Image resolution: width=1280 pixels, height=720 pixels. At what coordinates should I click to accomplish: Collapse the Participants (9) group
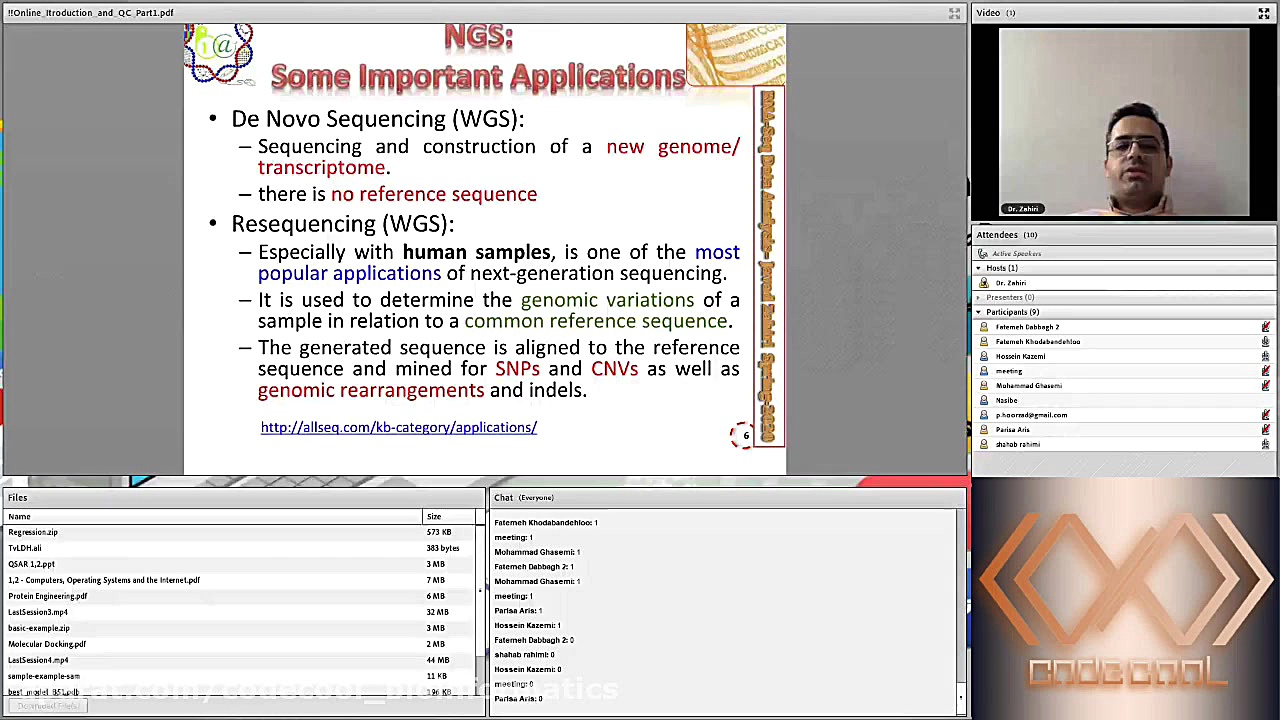tap(979, 312)
